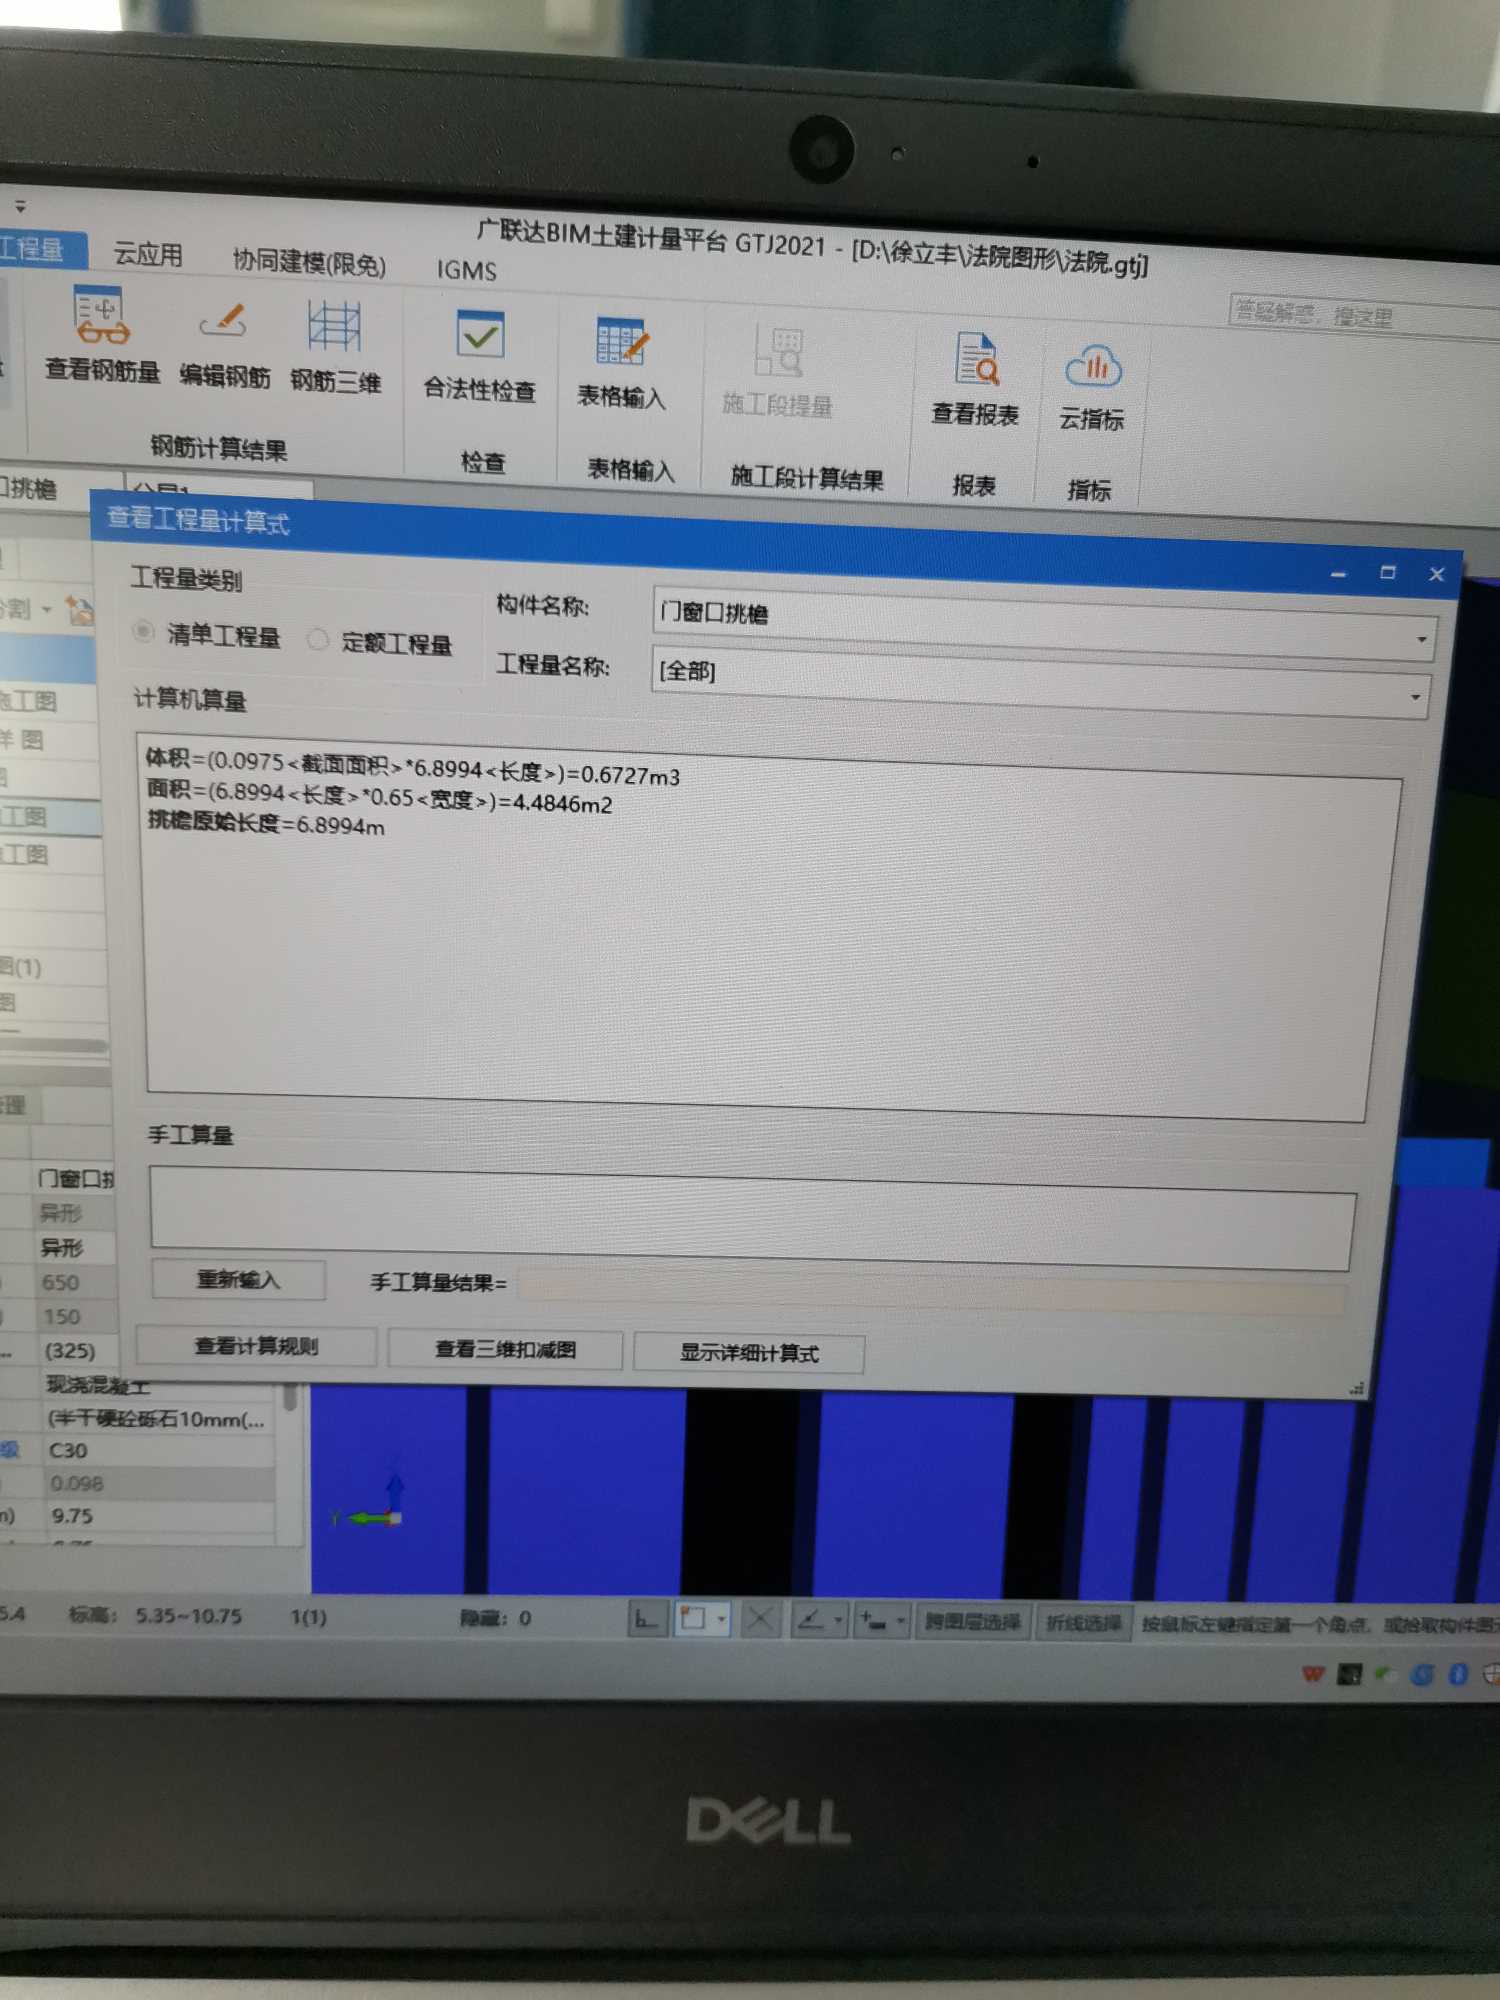Click the rectangle snap icon in status bar
1500x2000 pixels.
pyautogui.click(x=693, y=1618)
